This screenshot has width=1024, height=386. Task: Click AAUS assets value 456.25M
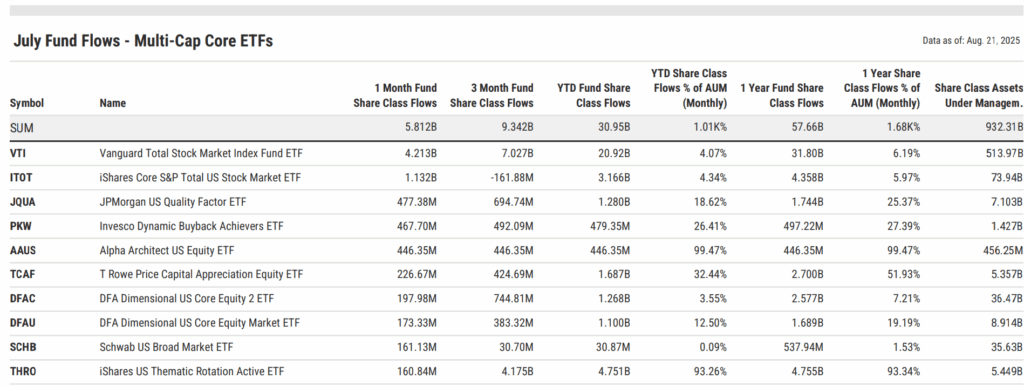tap(1003, 250)
